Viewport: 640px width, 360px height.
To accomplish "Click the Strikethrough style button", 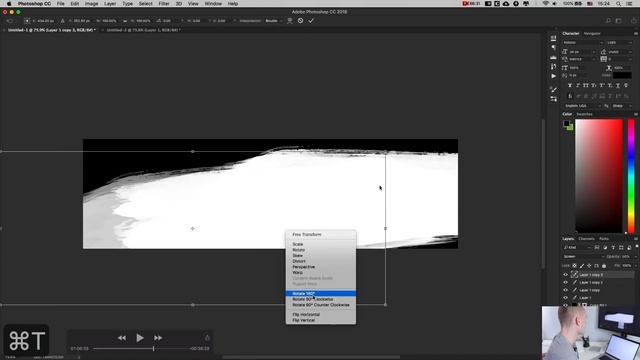I will pos(626,85).
